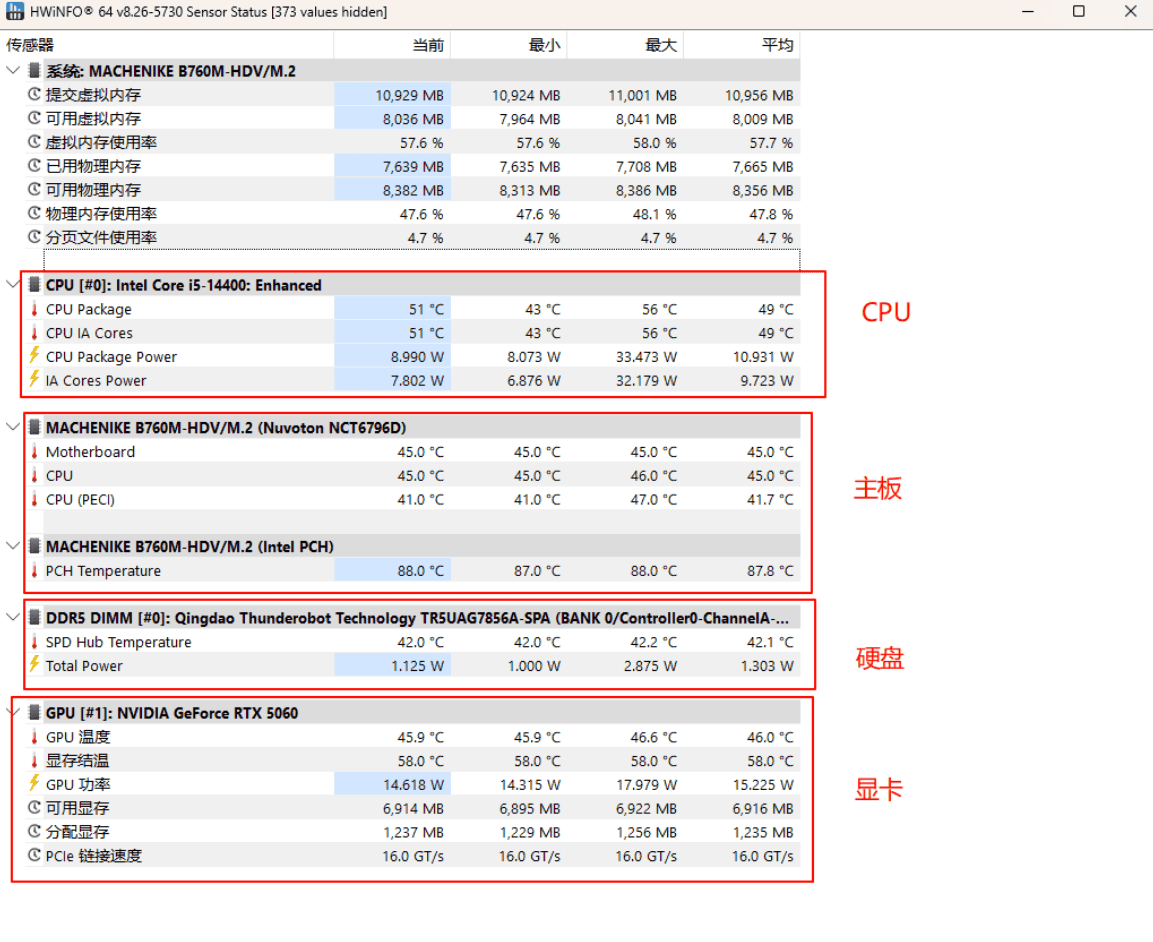Click the 显存结温 row label
This screenshot has height=942, width=1153.
point(77,760)
